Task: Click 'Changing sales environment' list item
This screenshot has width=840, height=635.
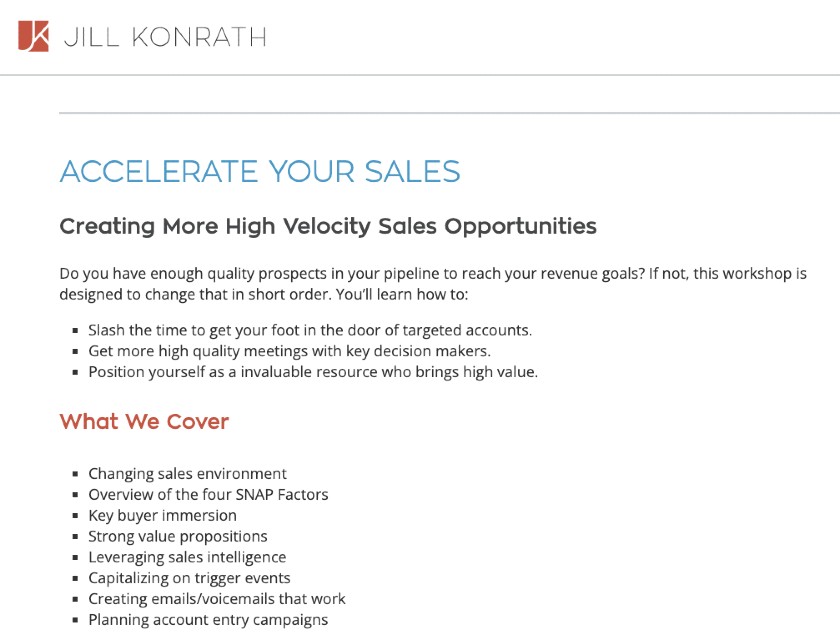Action: tap(188, 474)
